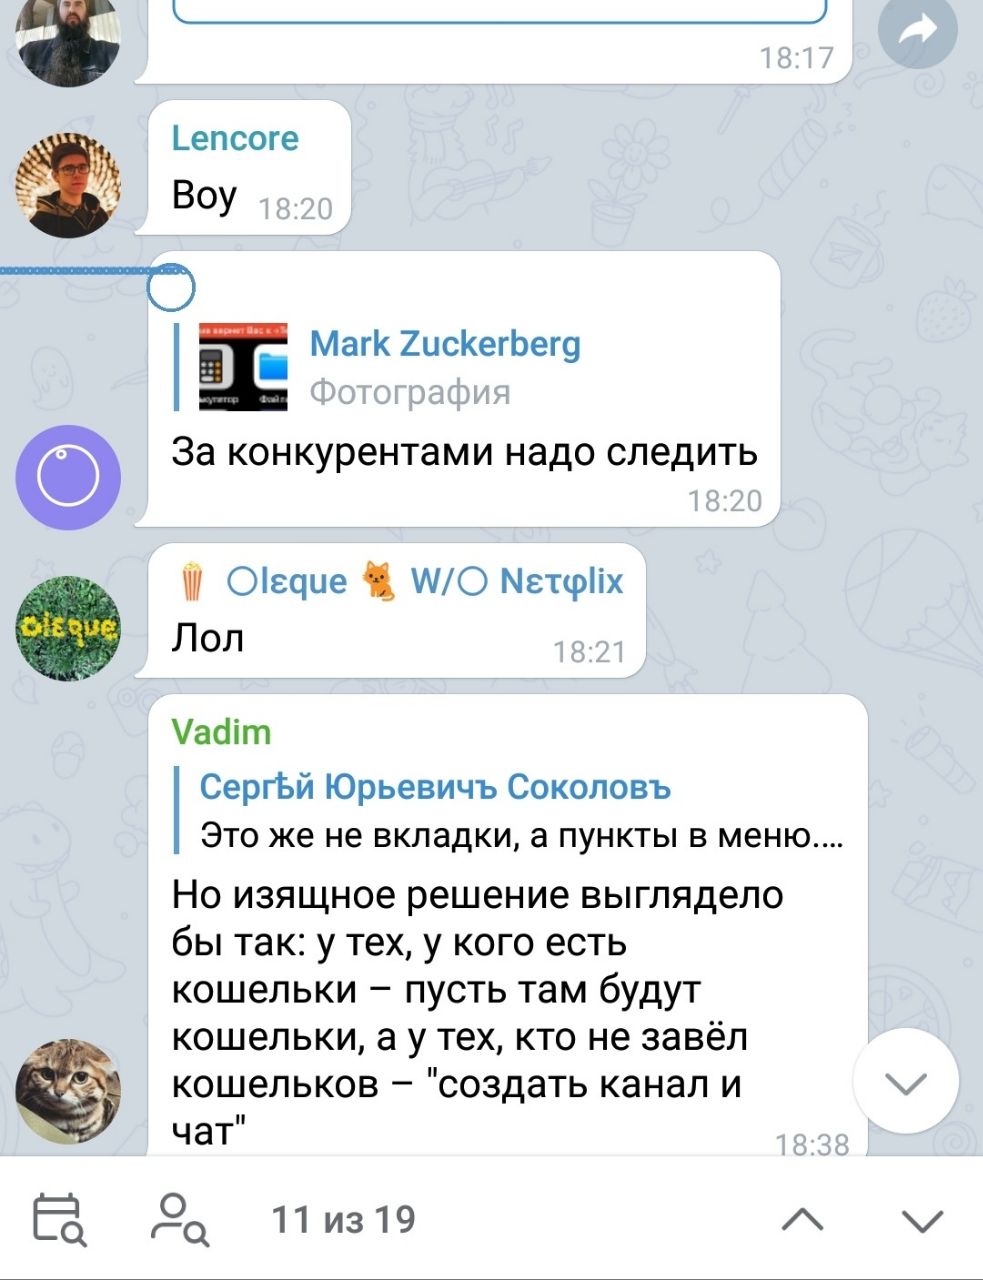983x1280 pixels.
Task: Tap the bearded man avatar
Action: [68, 40]
